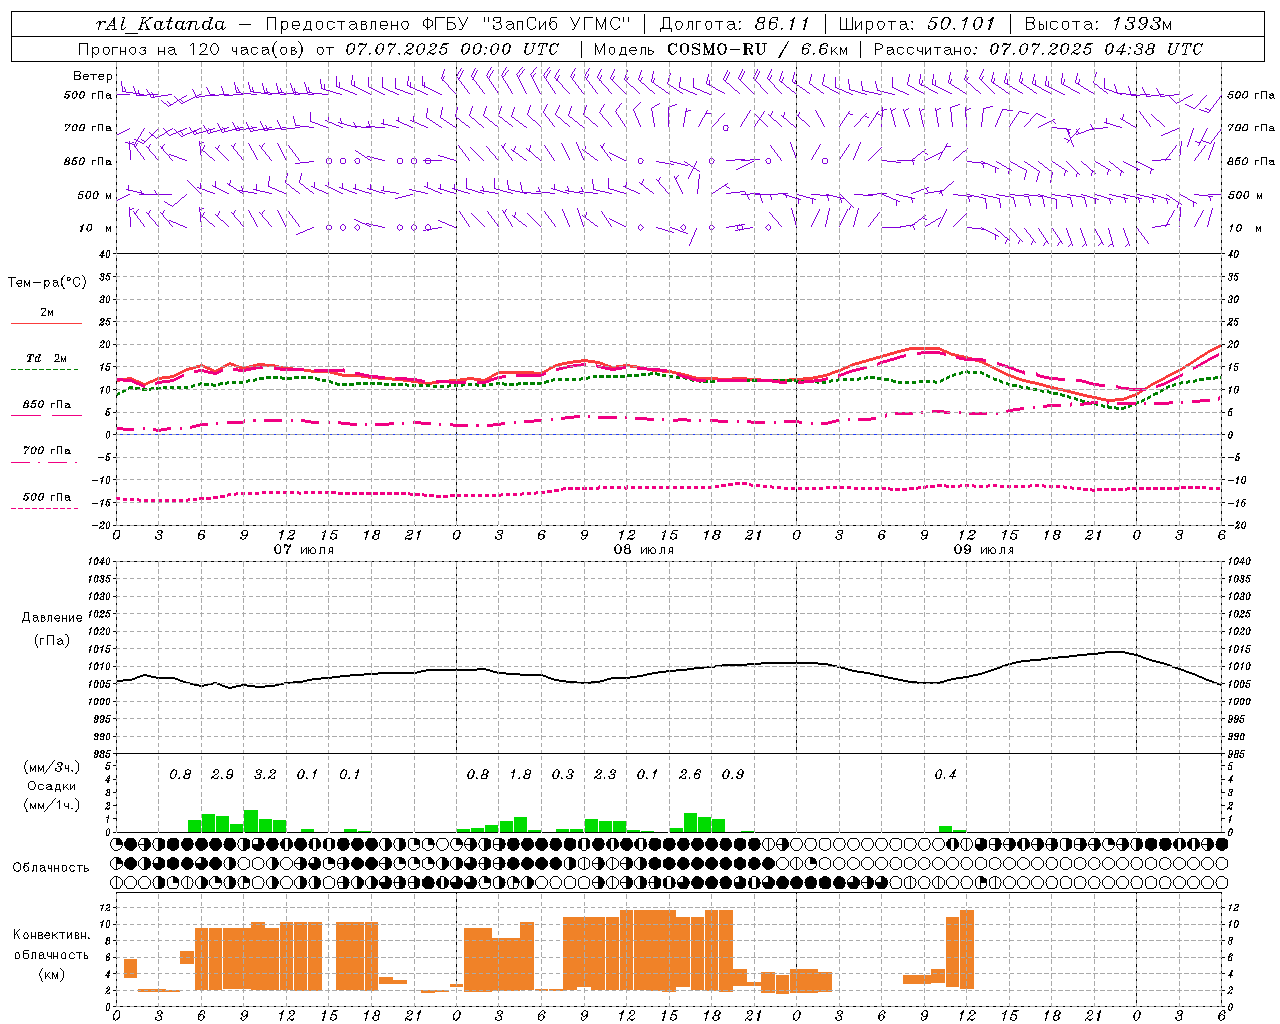Click the precipitation value 0.3
1280x1024 pixels.
563,774
